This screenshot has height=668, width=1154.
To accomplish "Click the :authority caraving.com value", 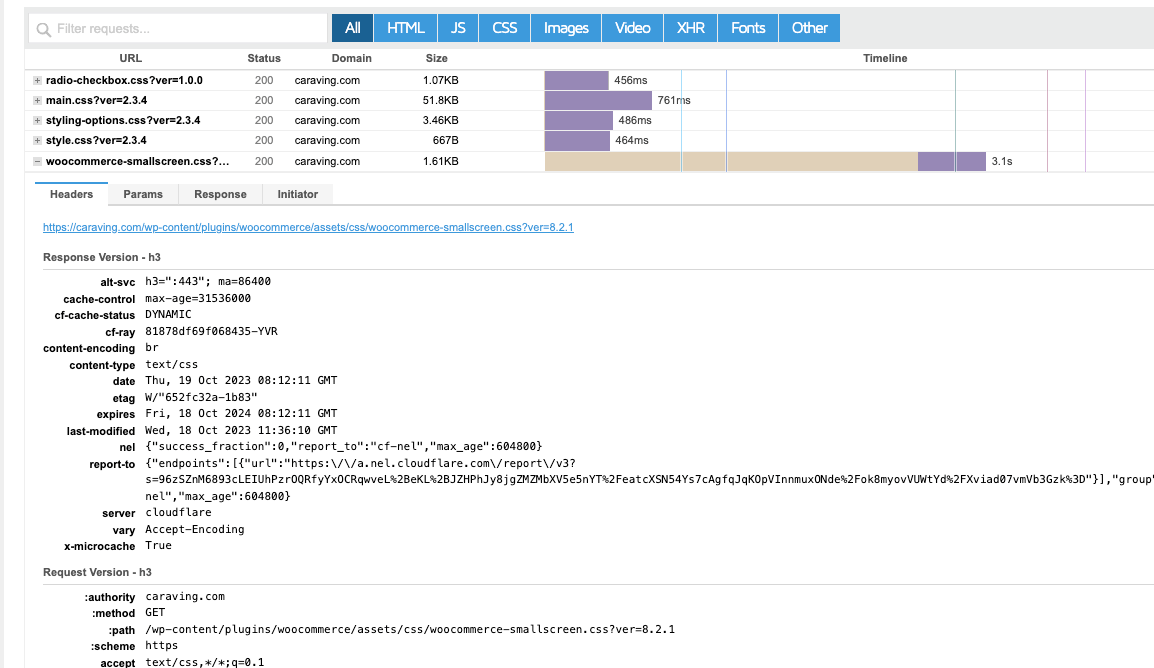I will (185, 596).
